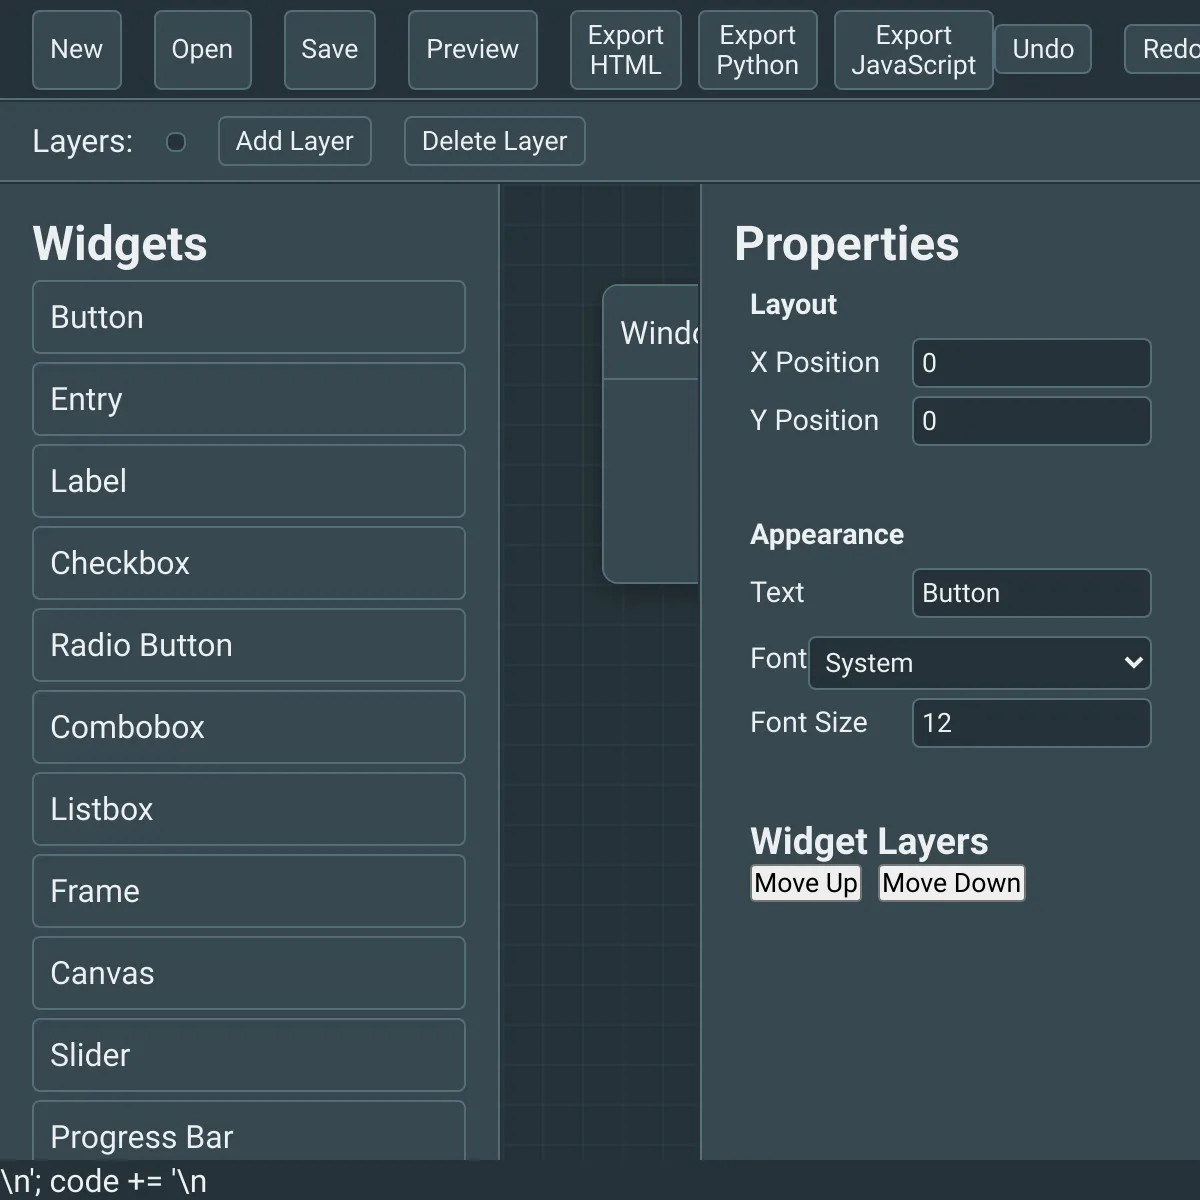This screenshot has width=1200, height=1200.
Task: Toggle the Layers radio button
Action: click(176, 142)
